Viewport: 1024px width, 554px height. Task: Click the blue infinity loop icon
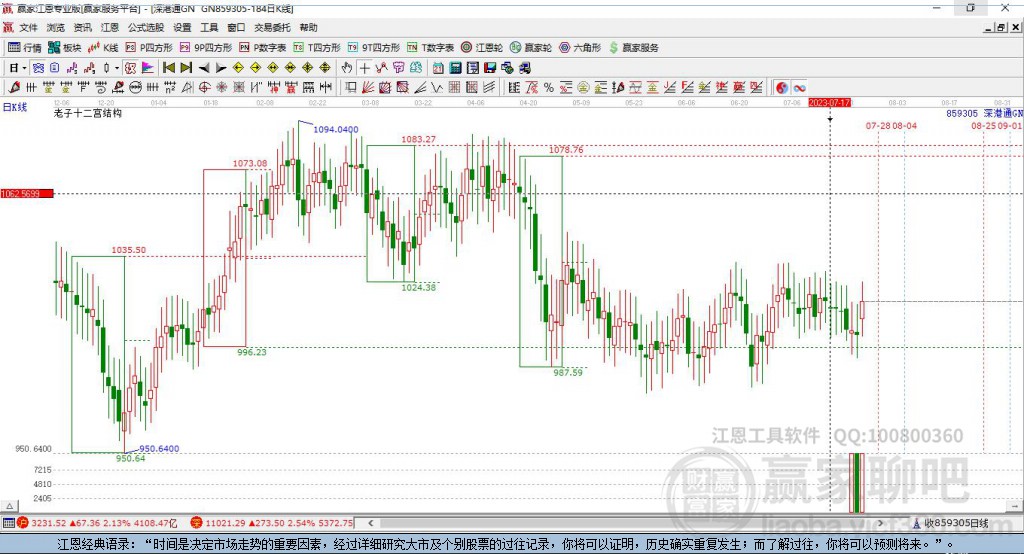pos(799,88)
